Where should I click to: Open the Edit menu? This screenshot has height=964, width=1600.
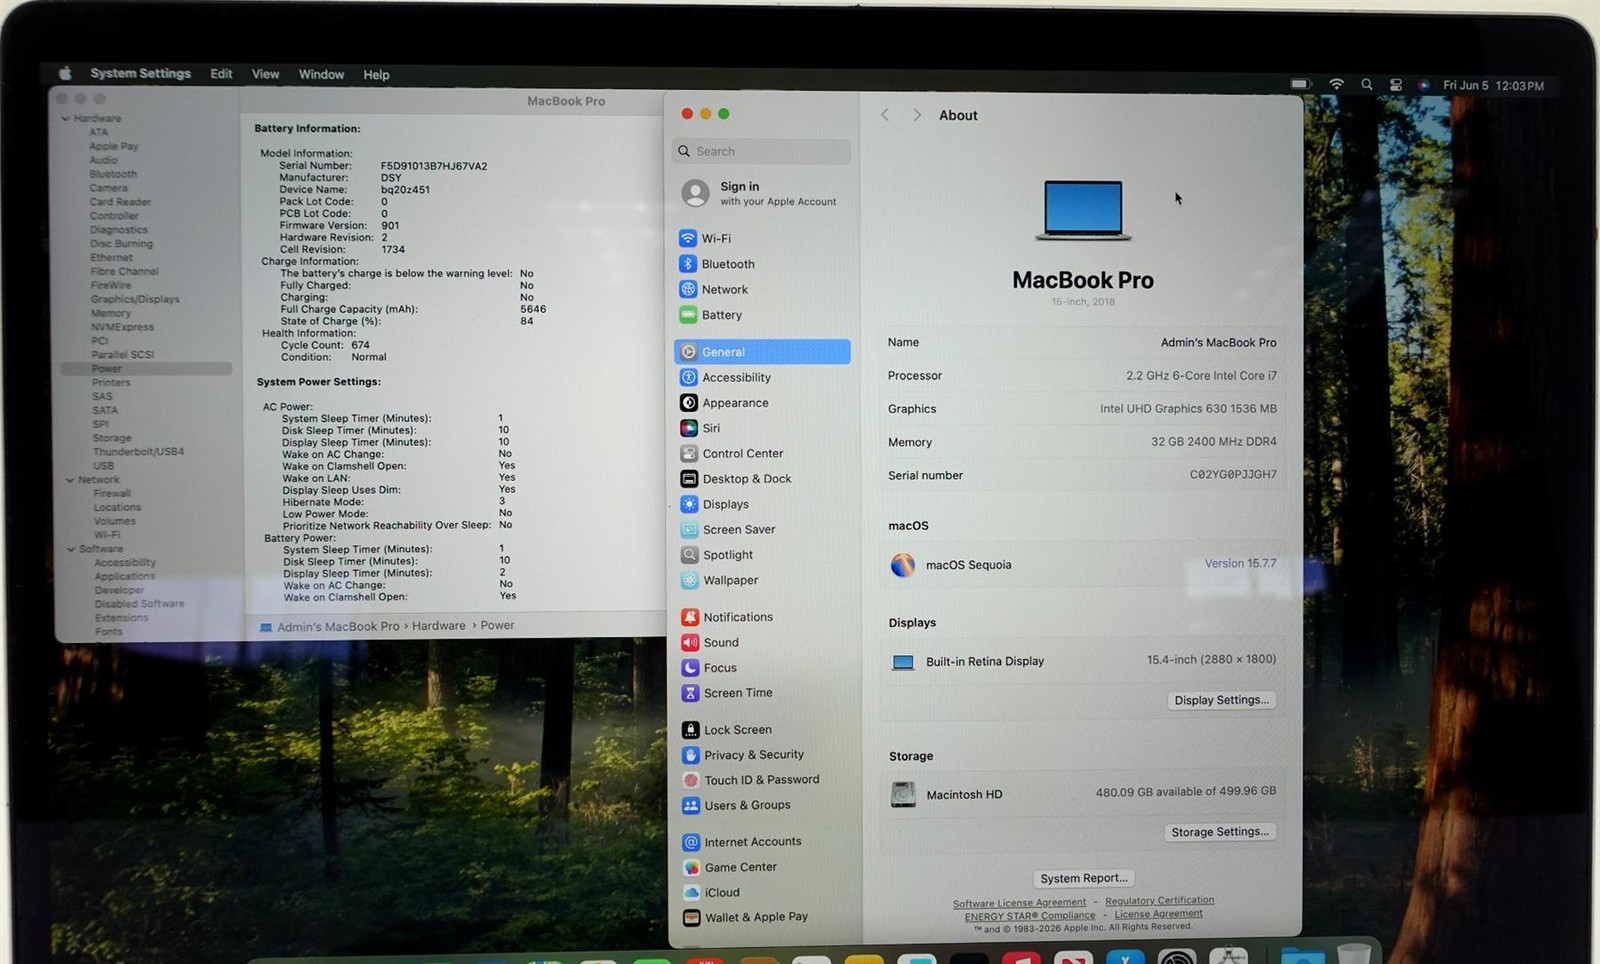click(x=221, y=74)
